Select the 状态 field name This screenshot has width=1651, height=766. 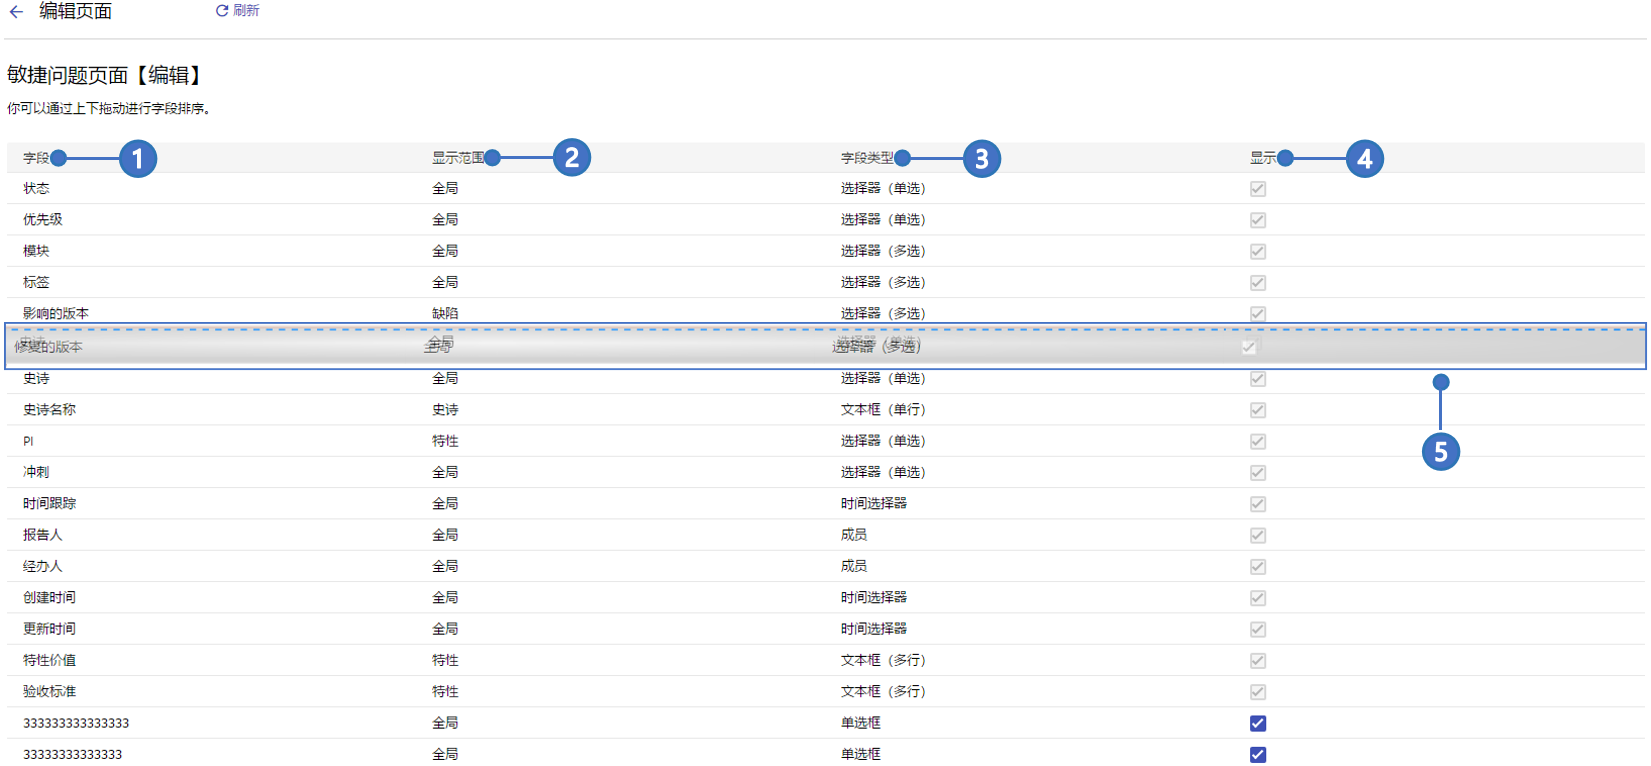point(36,188)
